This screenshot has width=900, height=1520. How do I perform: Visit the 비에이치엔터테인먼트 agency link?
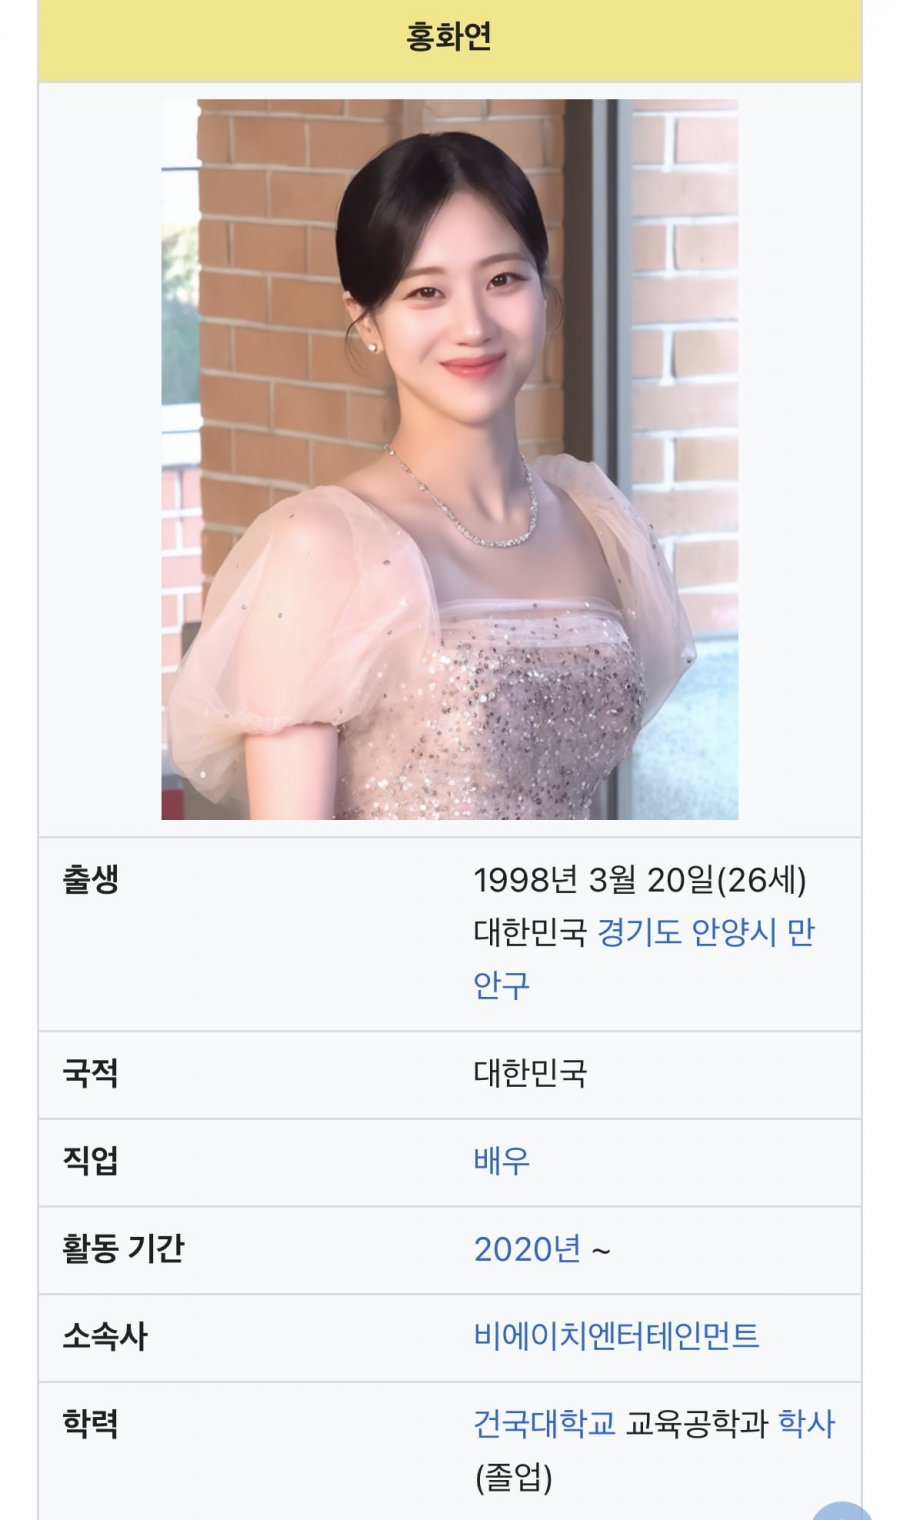pos(616,1336)
